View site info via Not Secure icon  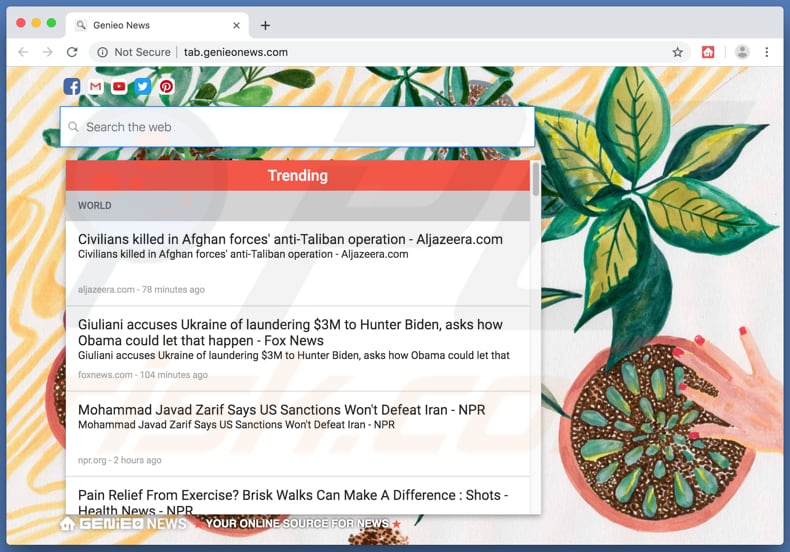(x=102, y=52)
